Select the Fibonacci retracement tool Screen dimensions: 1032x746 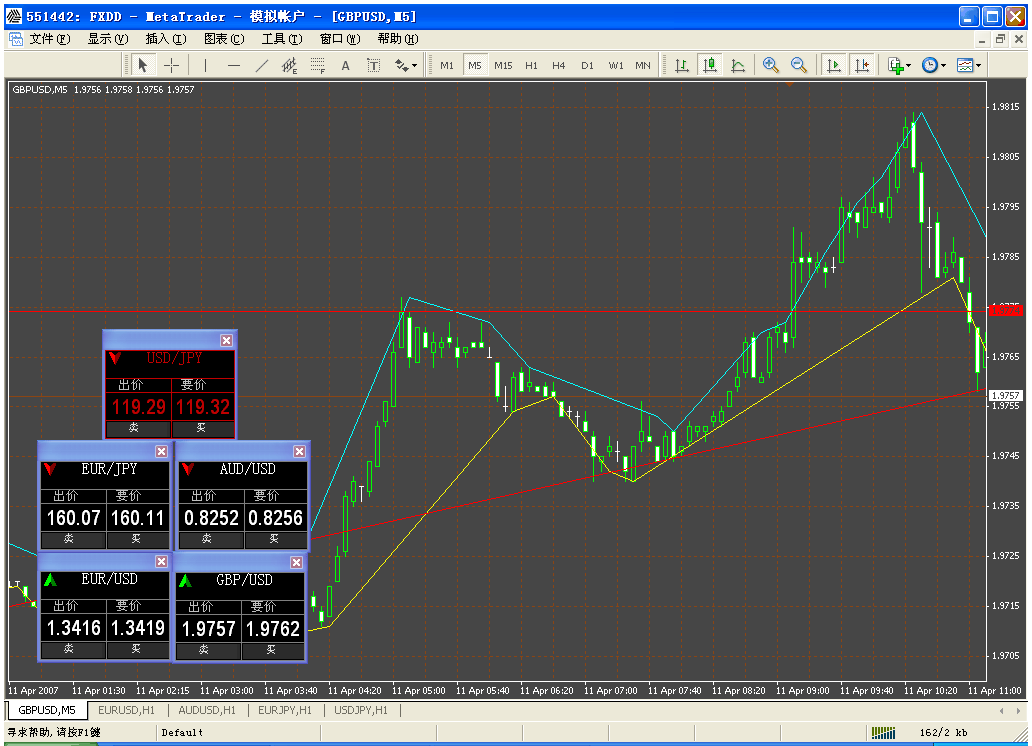[x=317, y=65]
